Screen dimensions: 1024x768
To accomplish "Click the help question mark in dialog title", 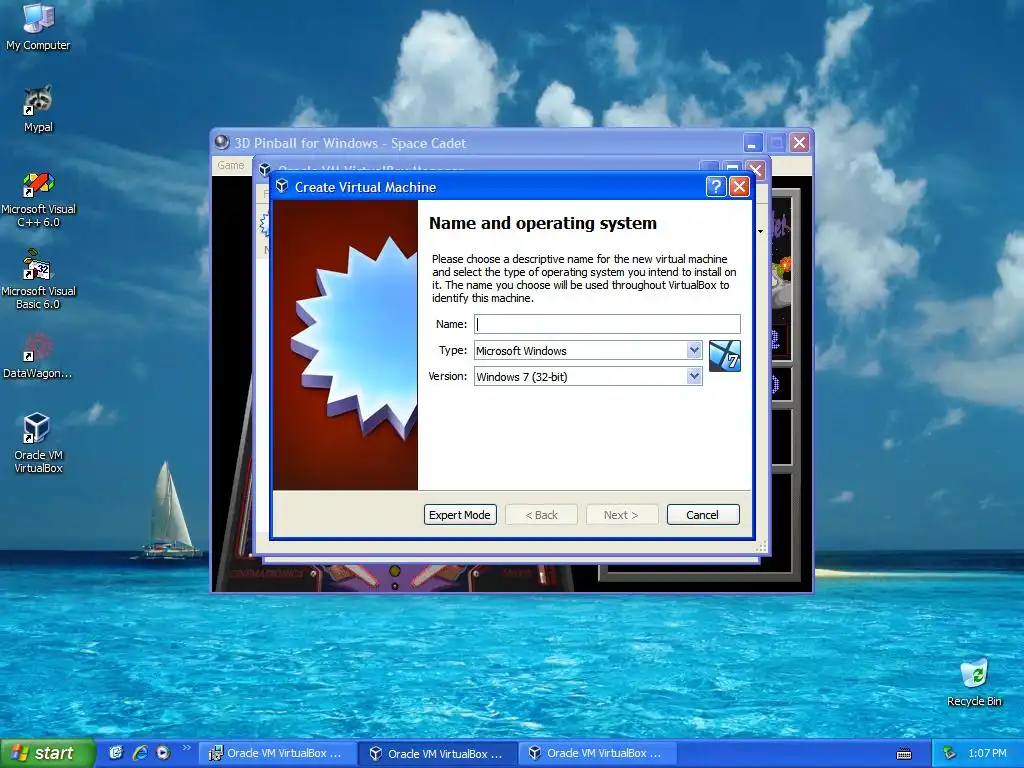I will (x=715, y=187).
